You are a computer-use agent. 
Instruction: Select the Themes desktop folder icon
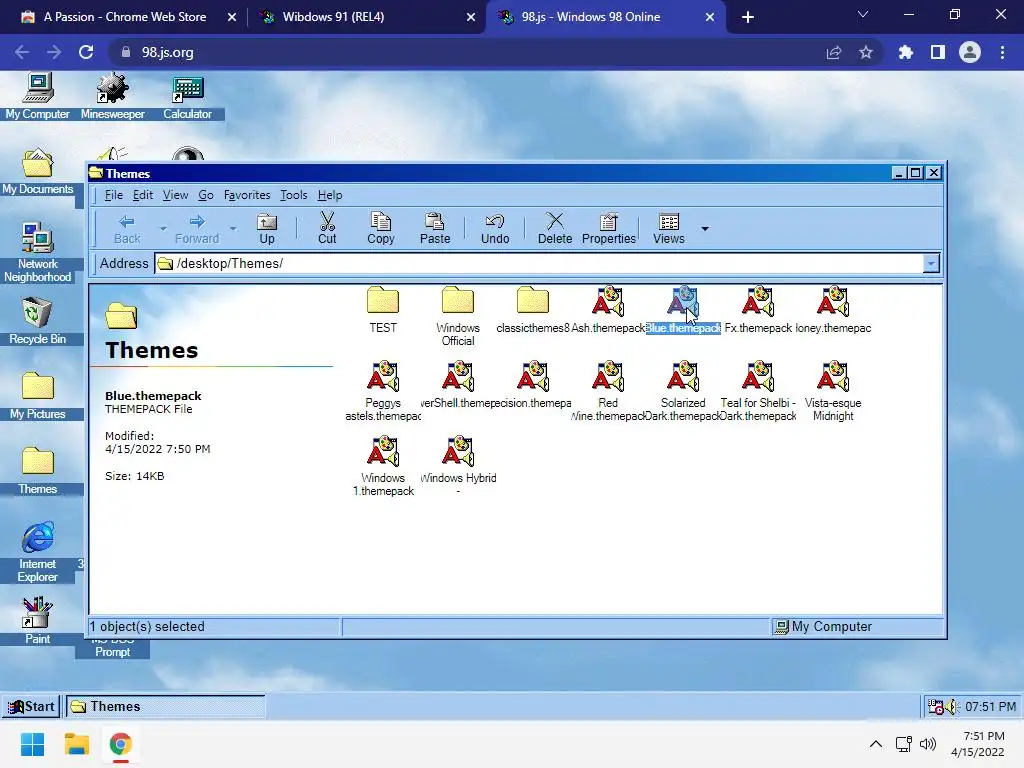(37, 471)
